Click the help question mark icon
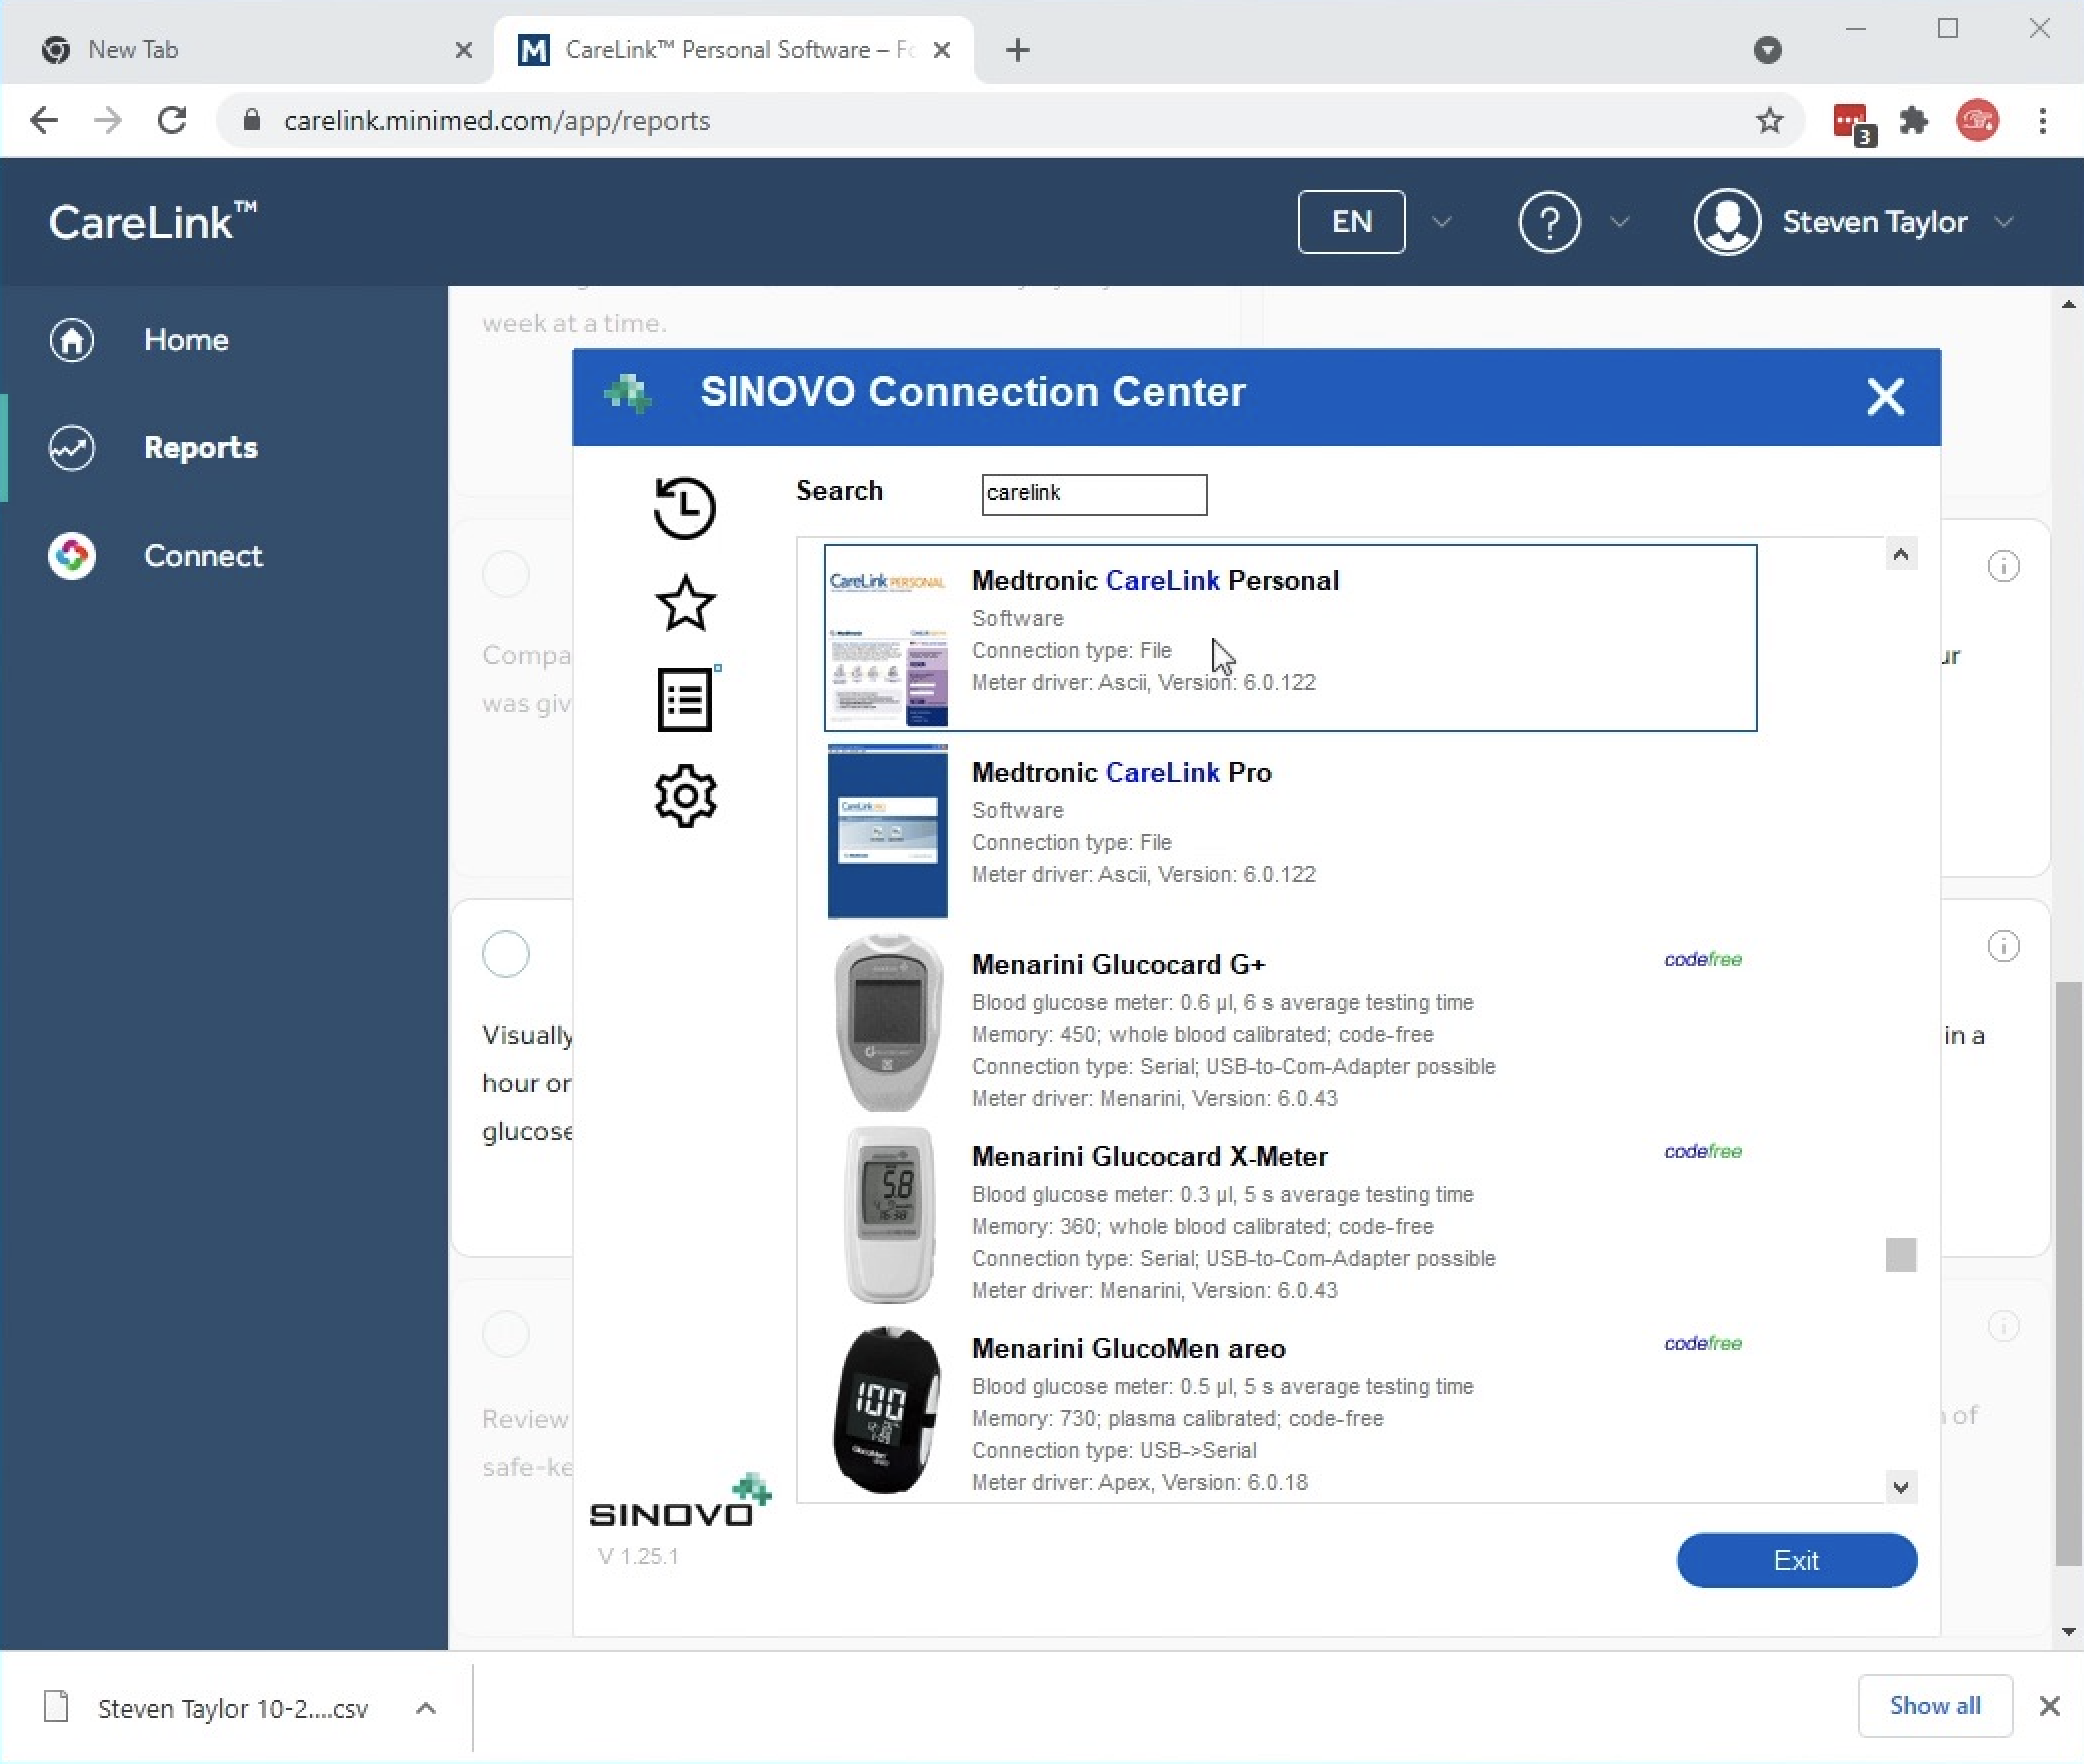This screenshot has height=1764, width=2084. [1549, 222]
